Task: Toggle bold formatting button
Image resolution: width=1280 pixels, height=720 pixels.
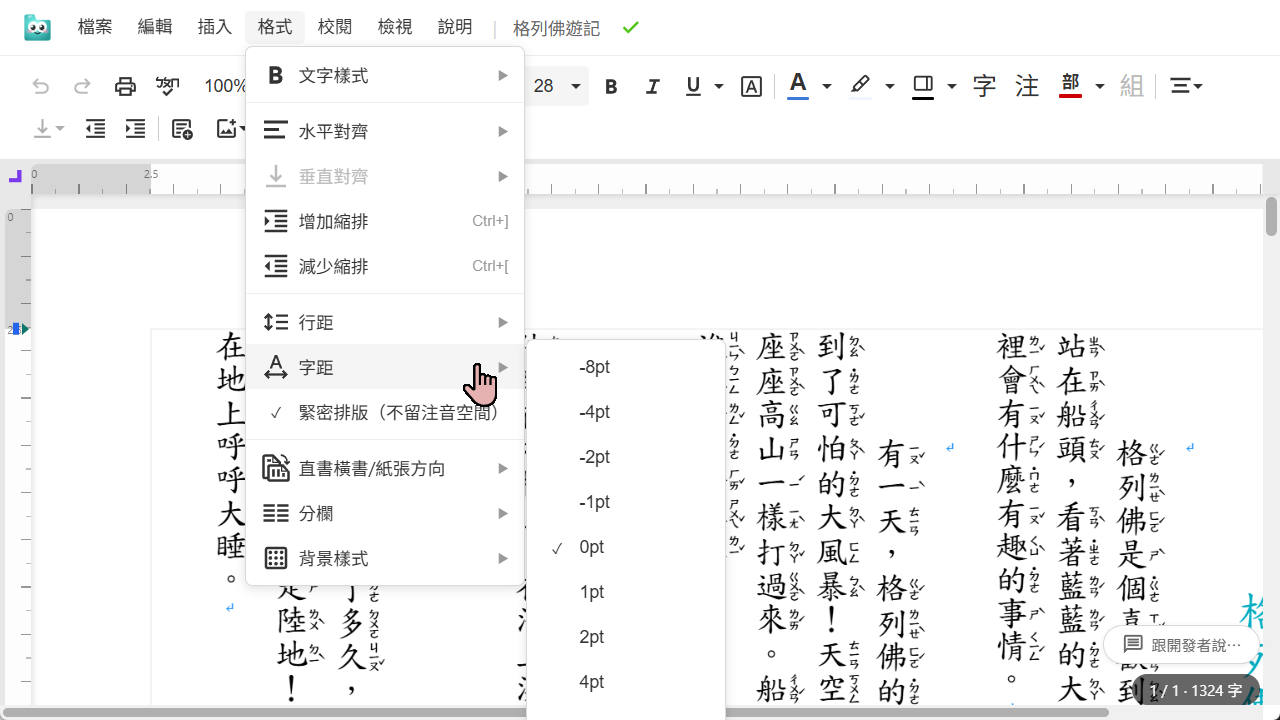Action: [611, 87]
